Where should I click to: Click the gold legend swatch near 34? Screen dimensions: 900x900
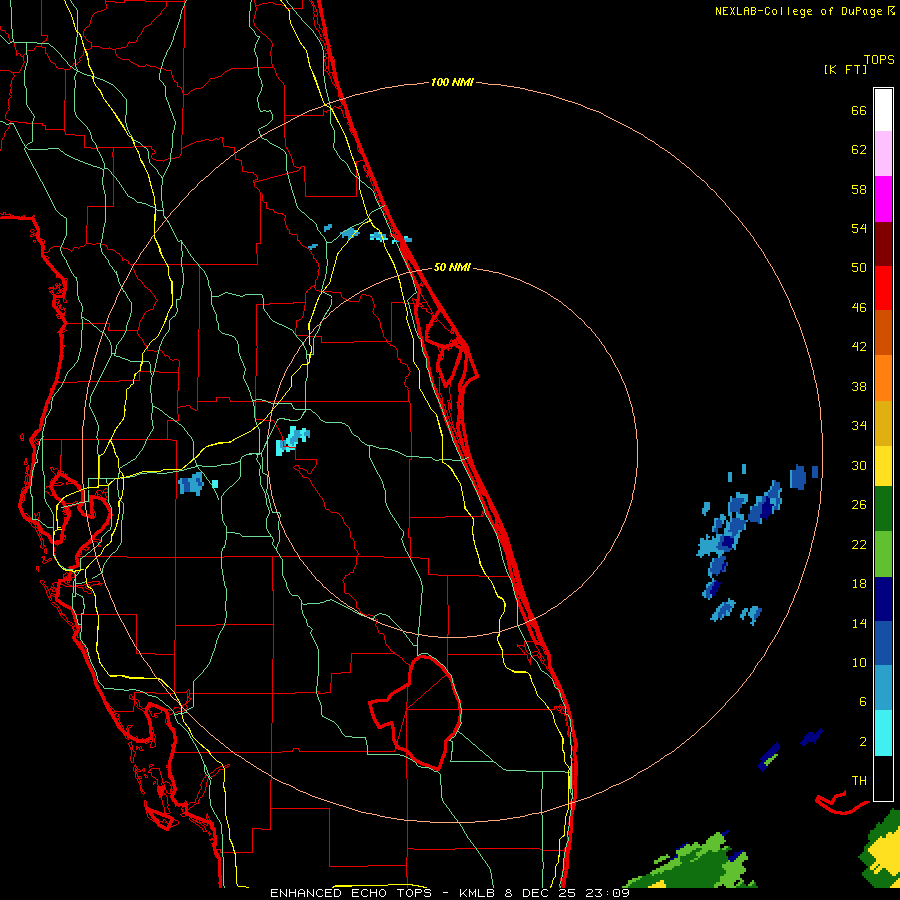coord(883,423)
